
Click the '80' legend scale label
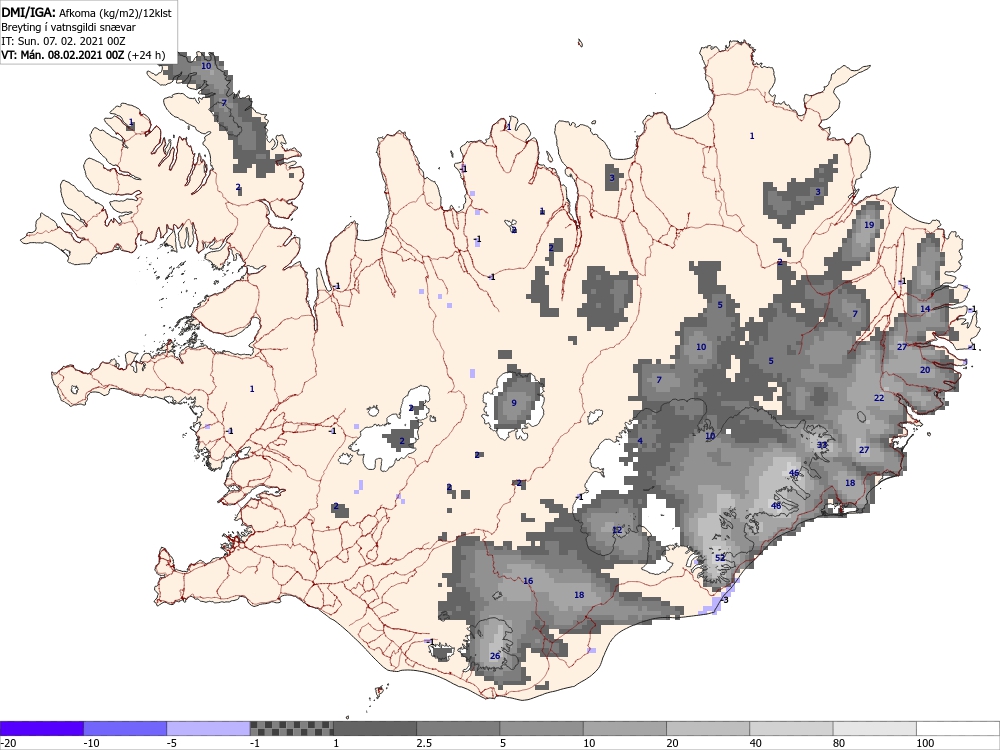pyautogui.click(x=839, y=743)
